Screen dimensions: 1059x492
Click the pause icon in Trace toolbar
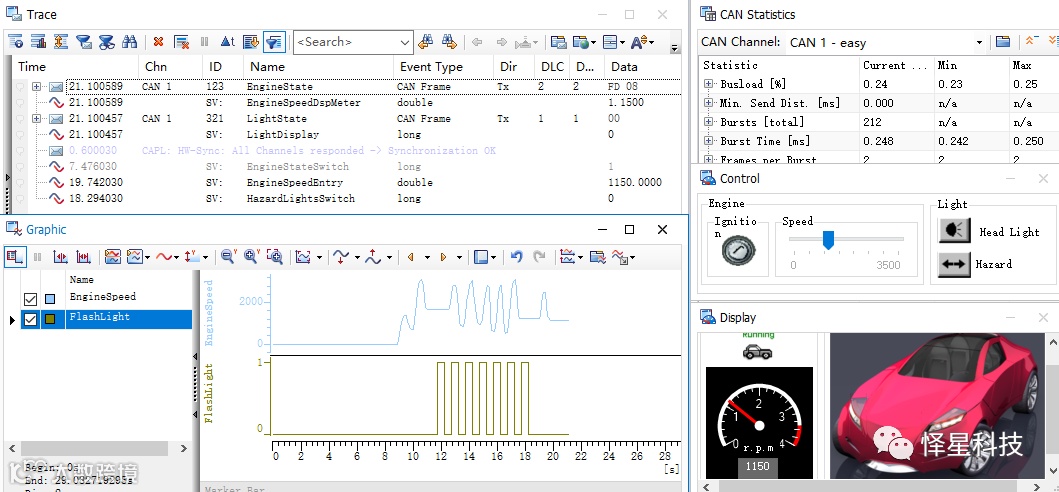(205, 42)
